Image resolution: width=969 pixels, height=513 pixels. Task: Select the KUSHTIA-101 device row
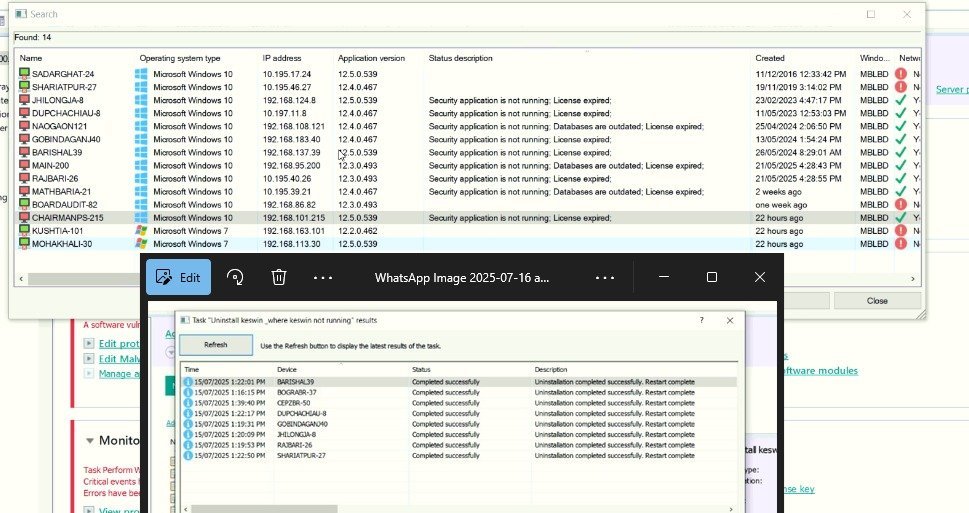pos(468,231)
